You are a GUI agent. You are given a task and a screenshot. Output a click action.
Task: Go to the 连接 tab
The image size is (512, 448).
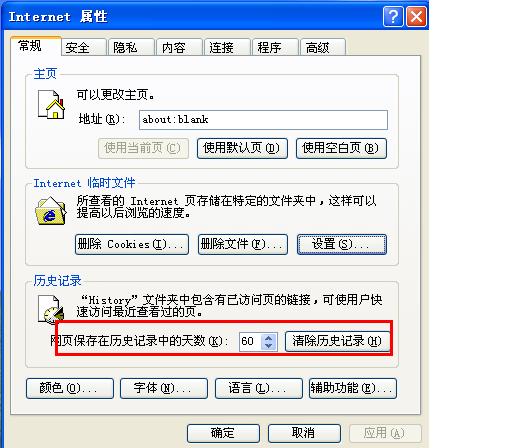[x=227, y=47]
